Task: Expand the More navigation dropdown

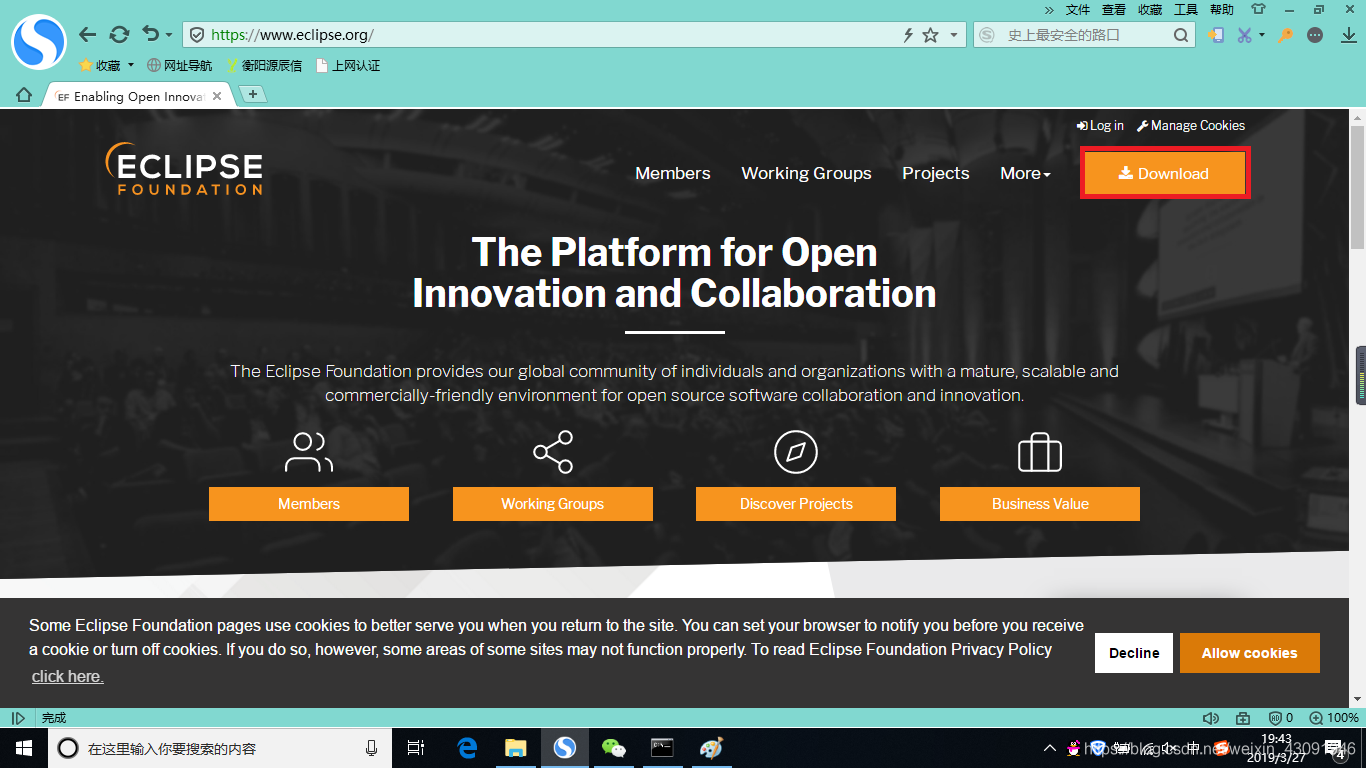Action: pyautogui.click(x=1025, y=173)
